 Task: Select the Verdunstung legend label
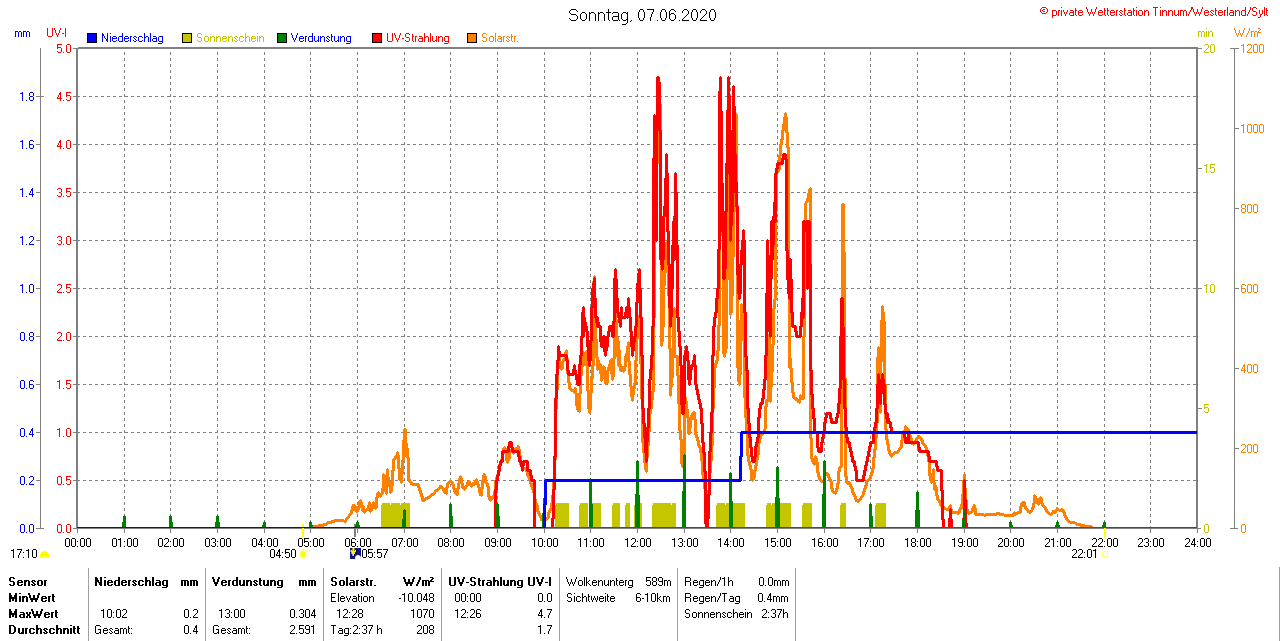point(321,38)
